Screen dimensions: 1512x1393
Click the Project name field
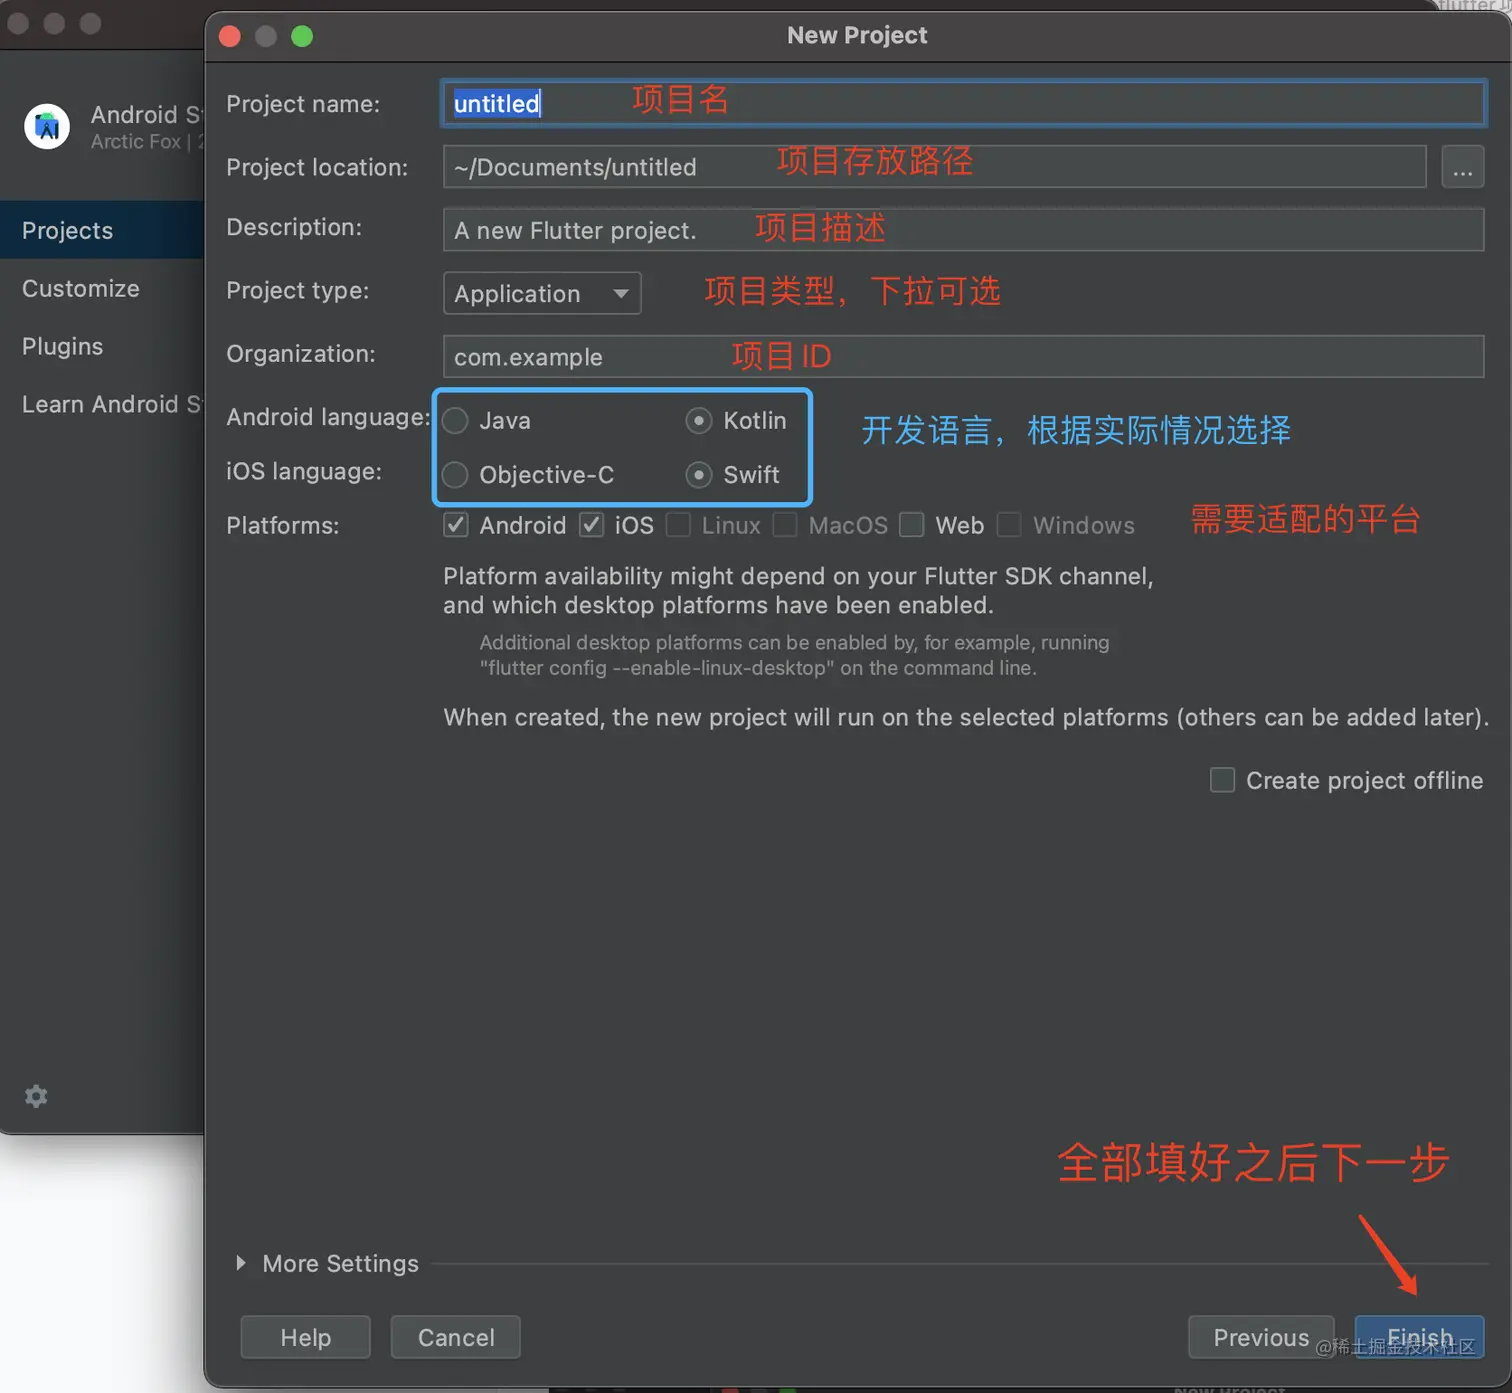[963, 103]
